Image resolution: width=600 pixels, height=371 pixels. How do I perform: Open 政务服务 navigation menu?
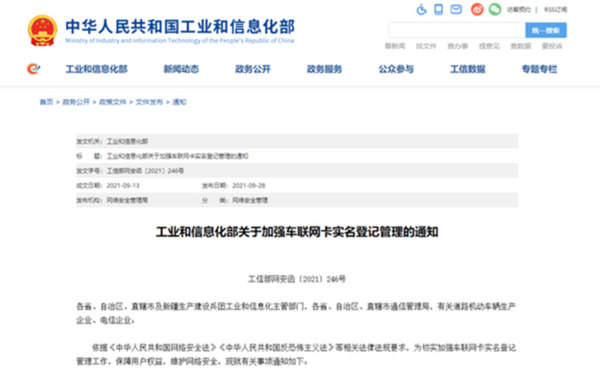pyautogui.click(x=324, y=69)
